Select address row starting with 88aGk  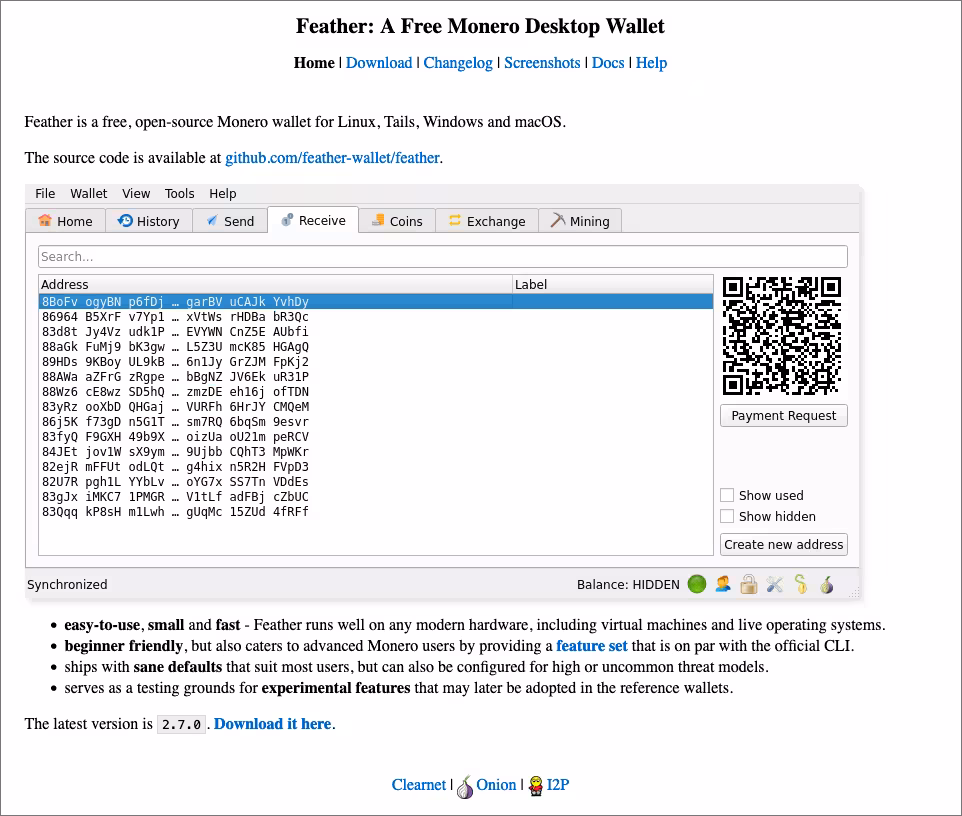[375, 347]
